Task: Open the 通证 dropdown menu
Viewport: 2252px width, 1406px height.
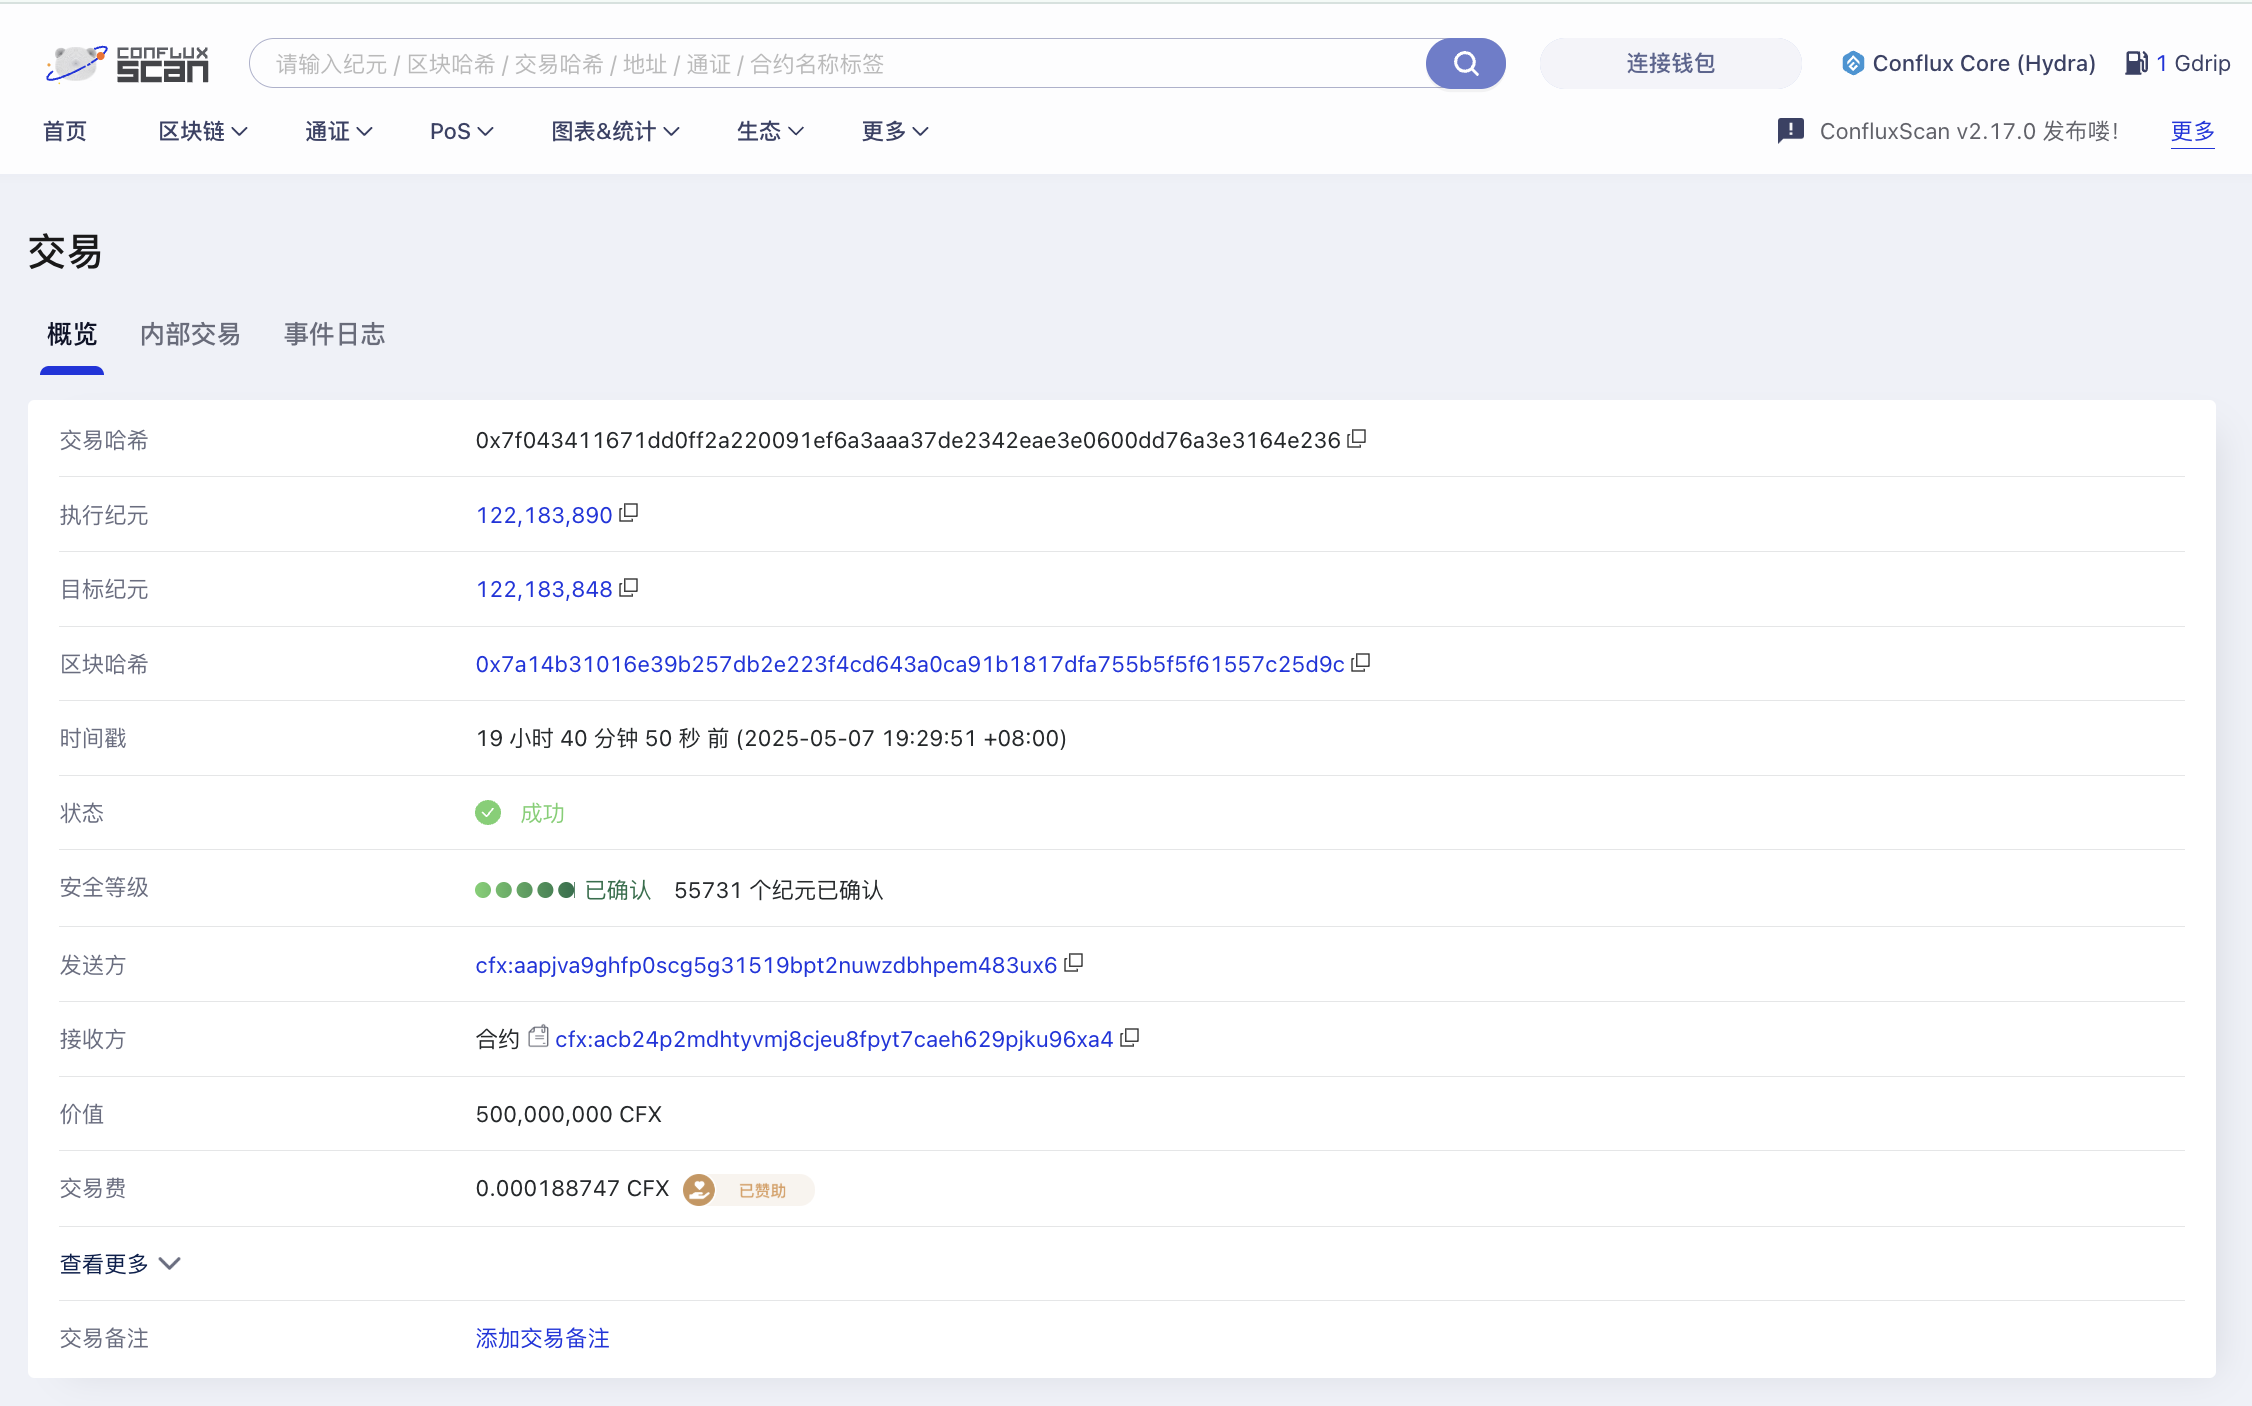Action: click(x=339, y=131)
